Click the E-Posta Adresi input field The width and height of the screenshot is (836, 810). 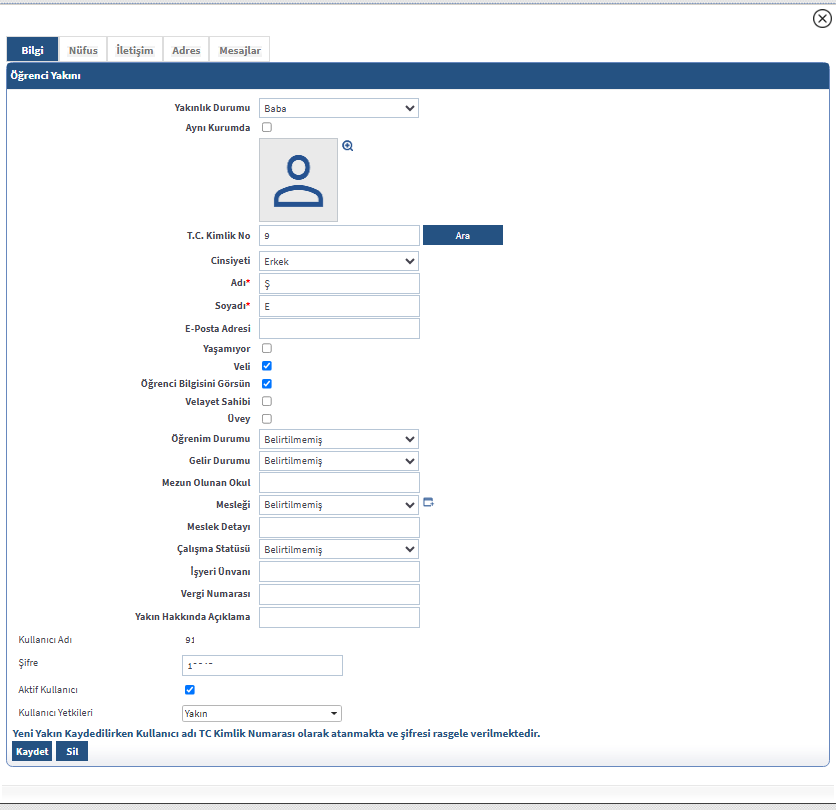(x=339, y=329)
